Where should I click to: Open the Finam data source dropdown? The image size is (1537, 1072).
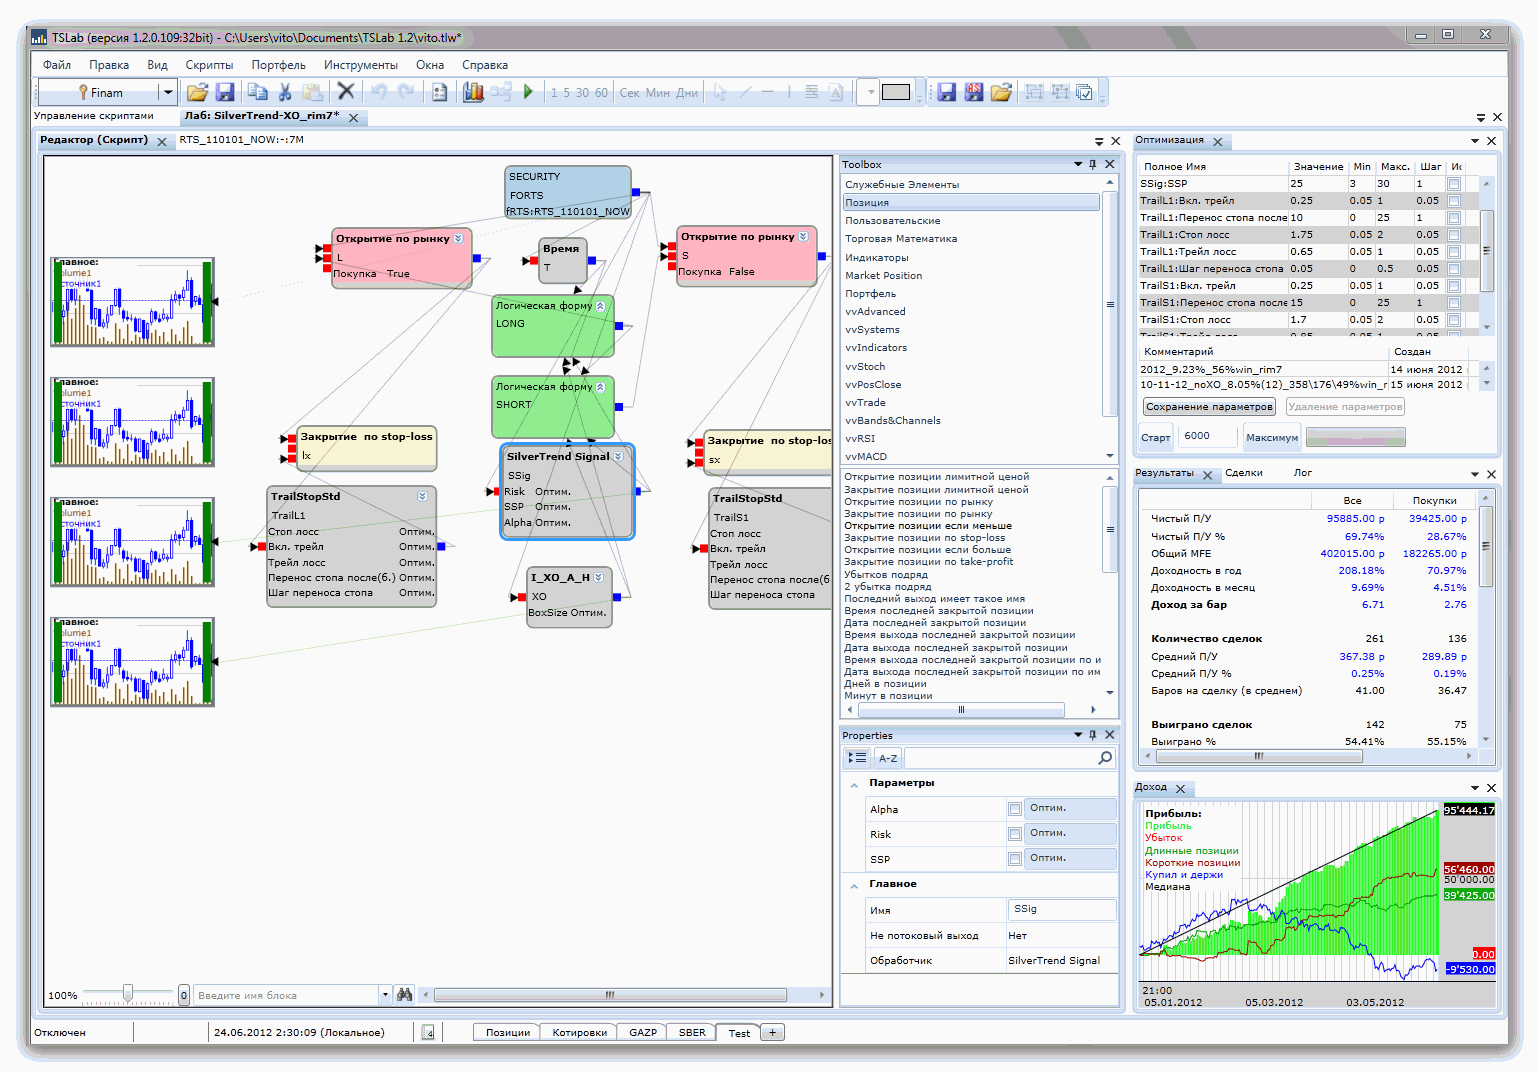(168, 92)
